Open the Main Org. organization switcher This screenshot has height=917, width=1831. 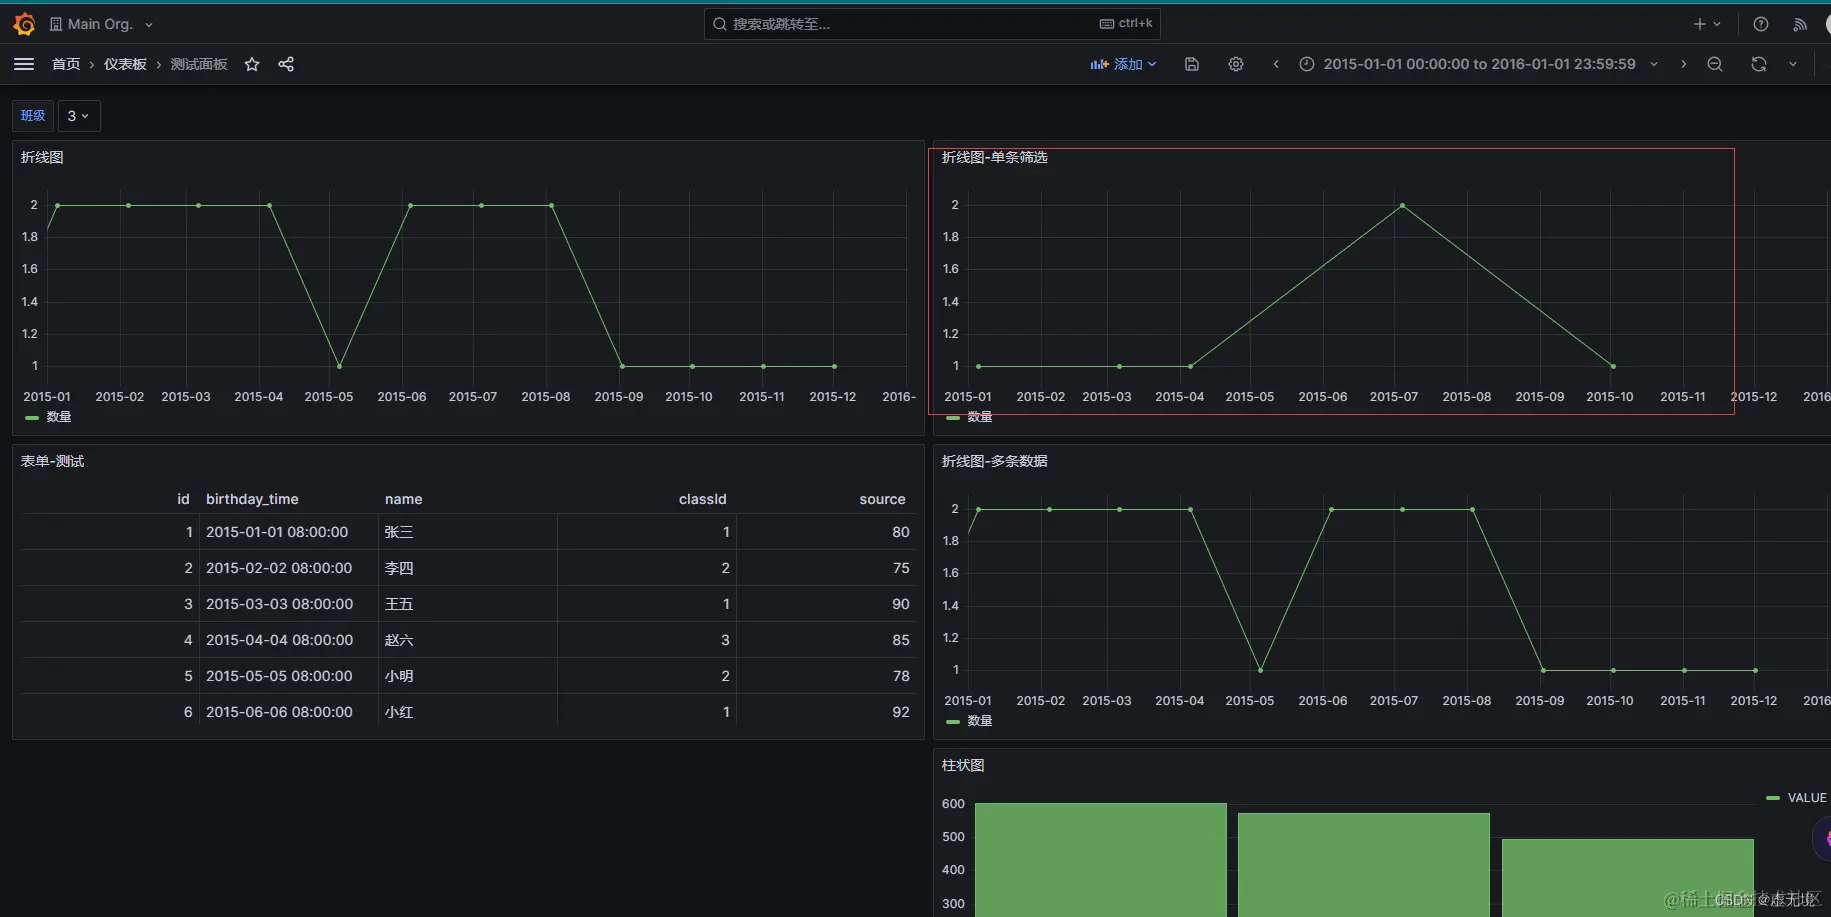tap(101, 24)
